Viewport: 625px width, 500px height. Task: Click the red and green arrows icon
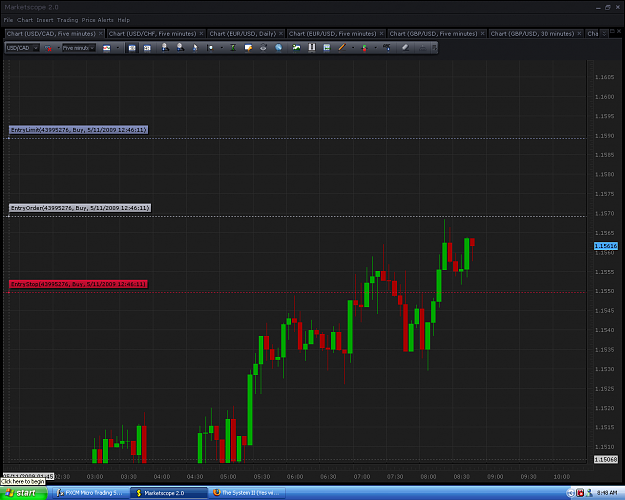point(364,48)
